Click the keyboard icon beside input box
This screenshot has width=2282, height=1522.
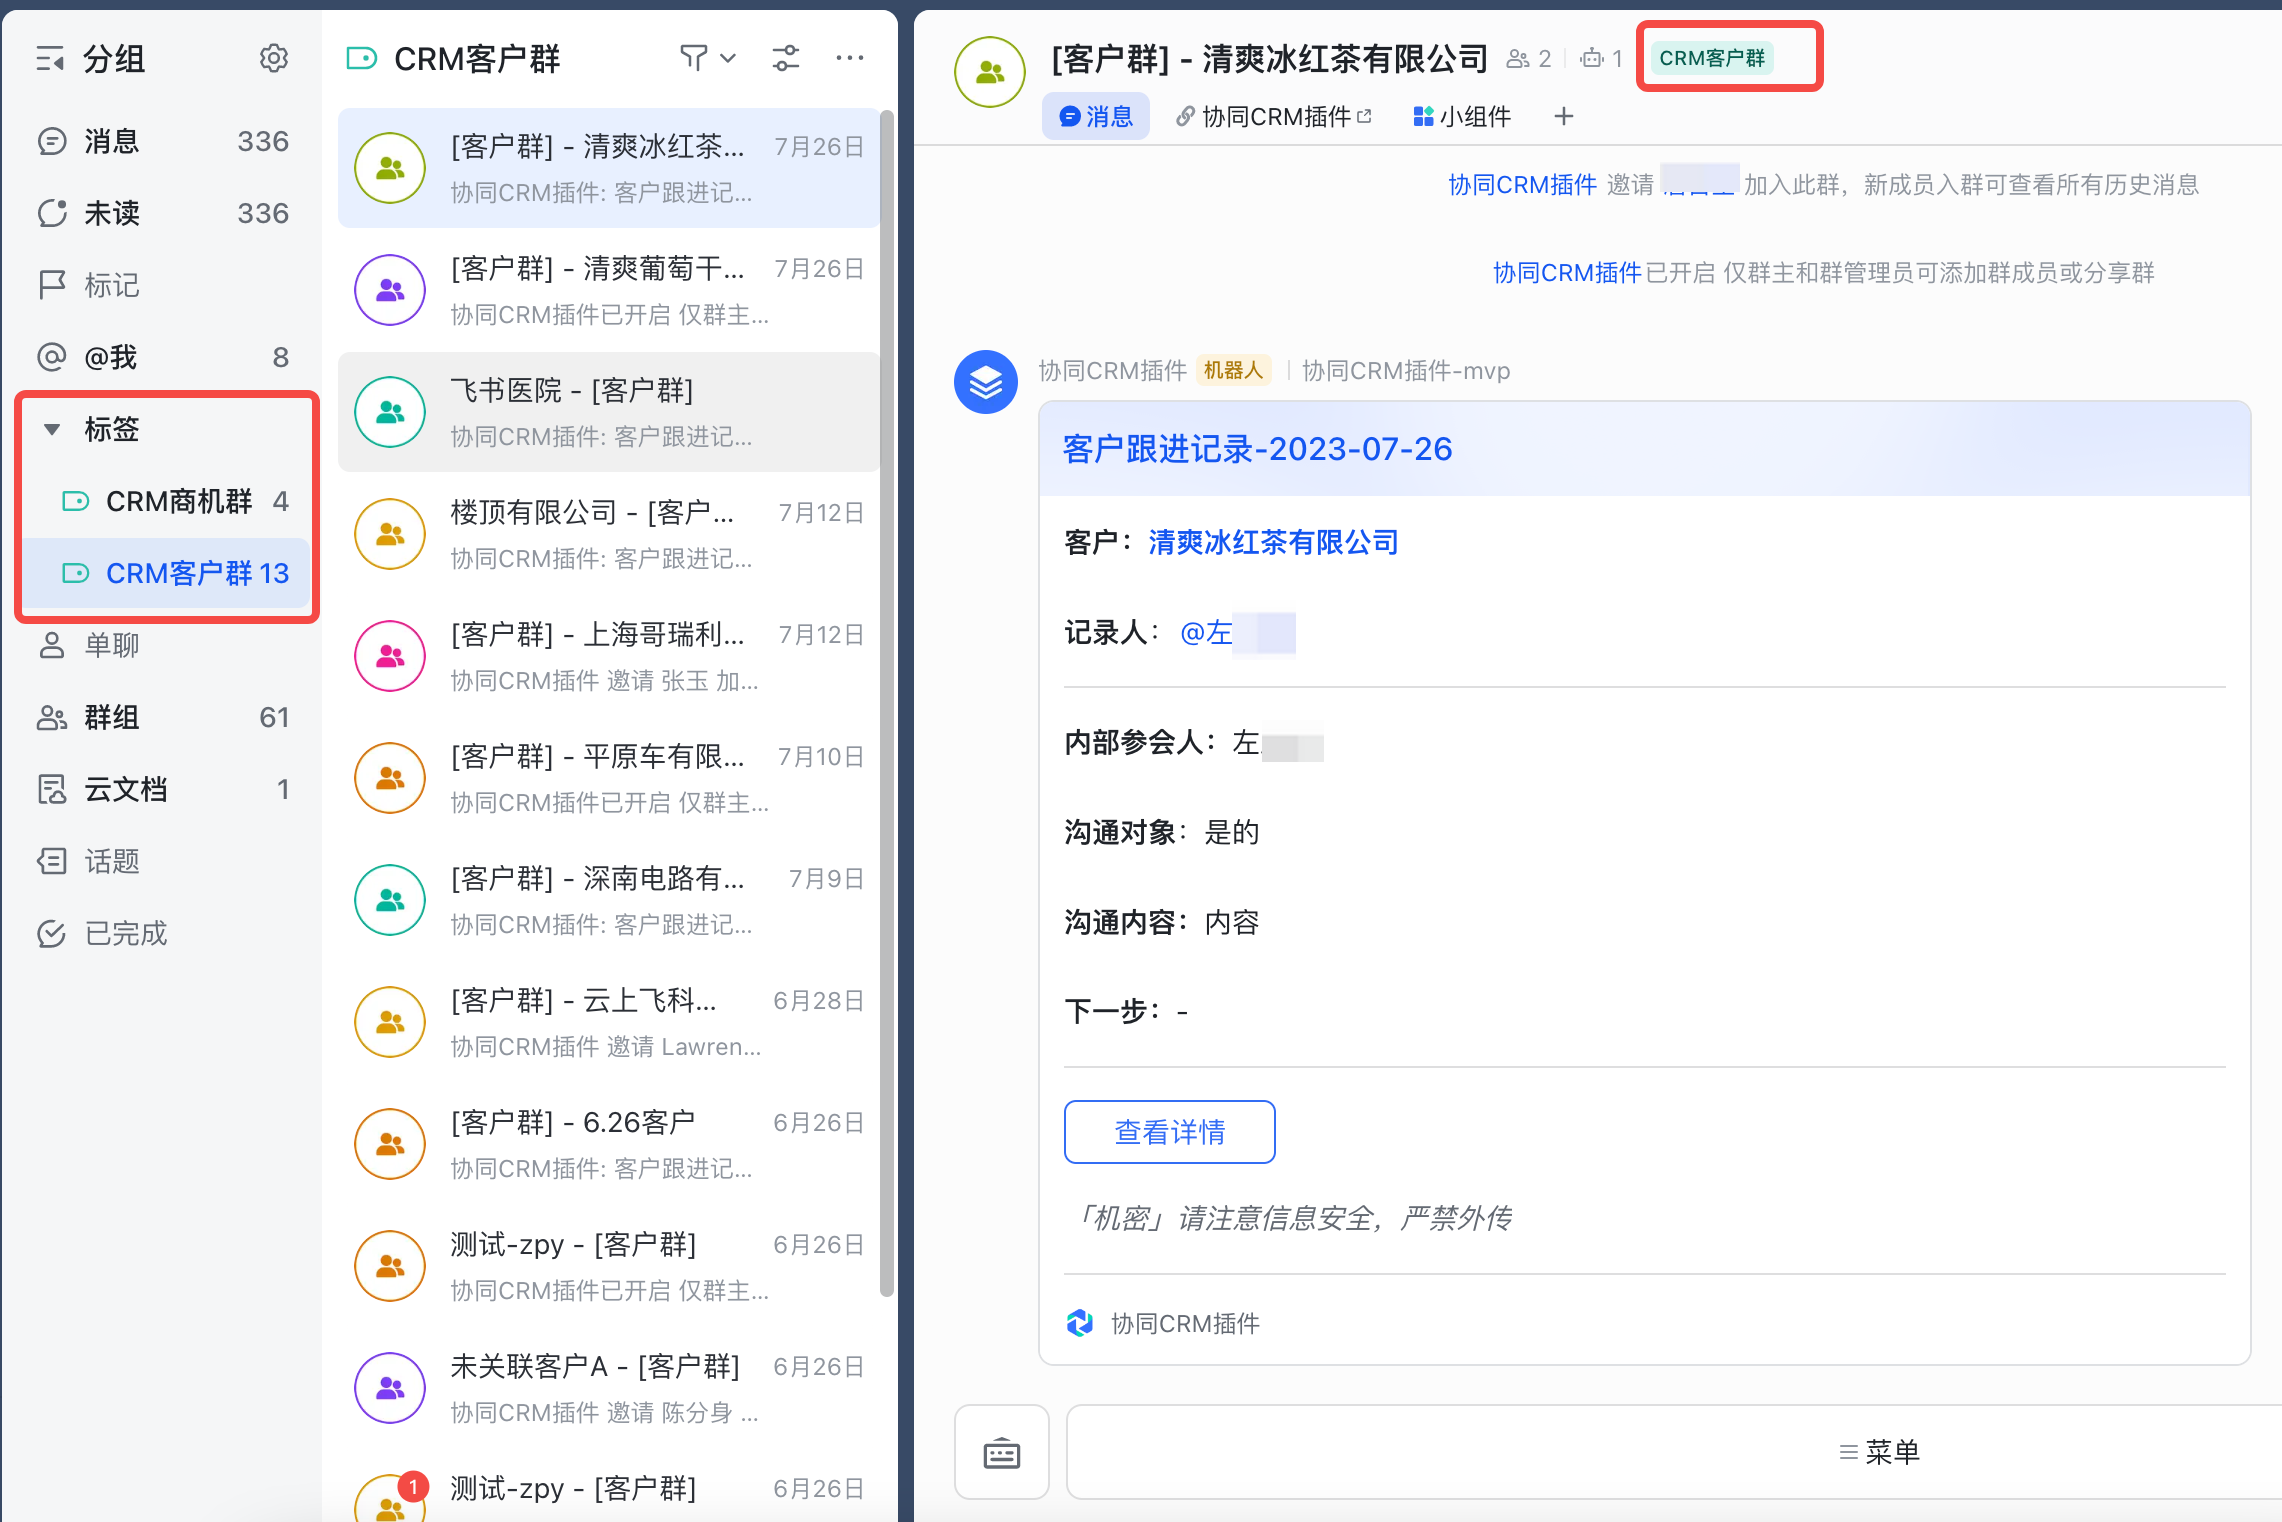[x=1001, y=1452]
